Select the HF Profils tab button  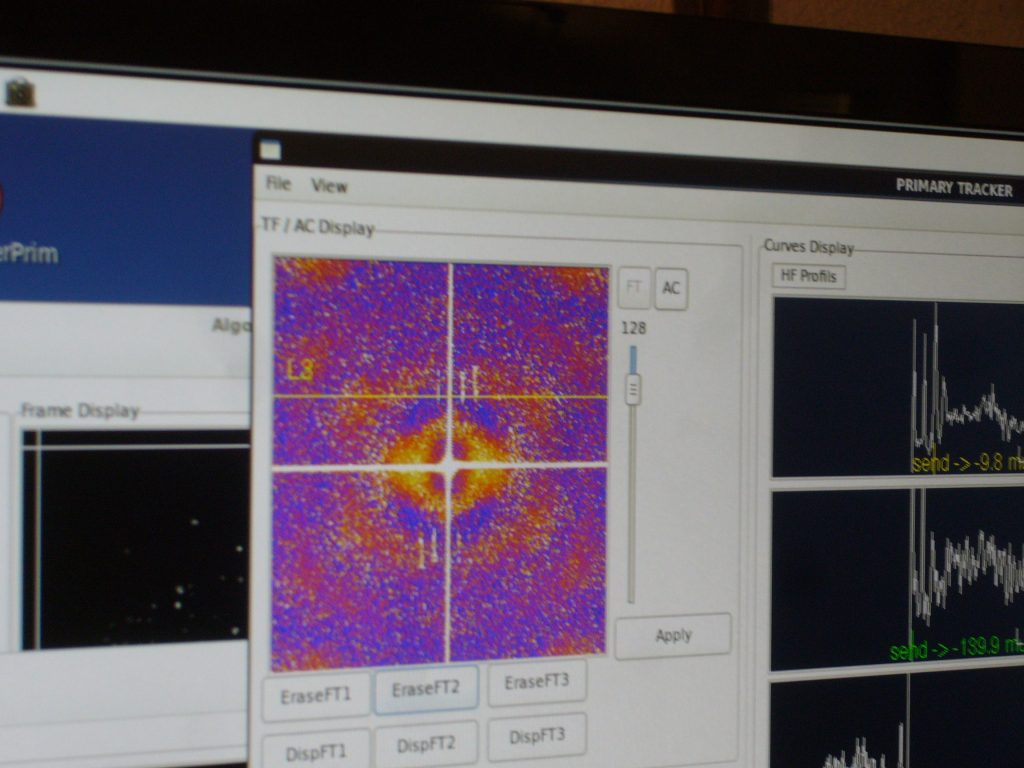click(808, 276)
